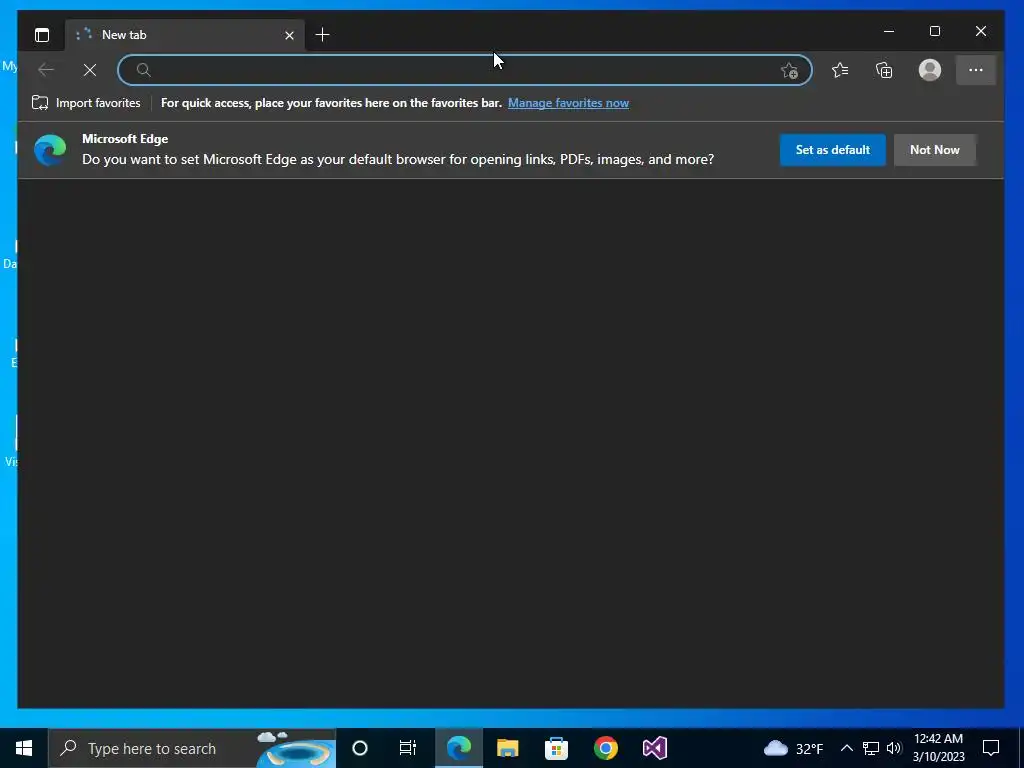
Task: Click the Back arrow button
Action: [x=46, y=70]
